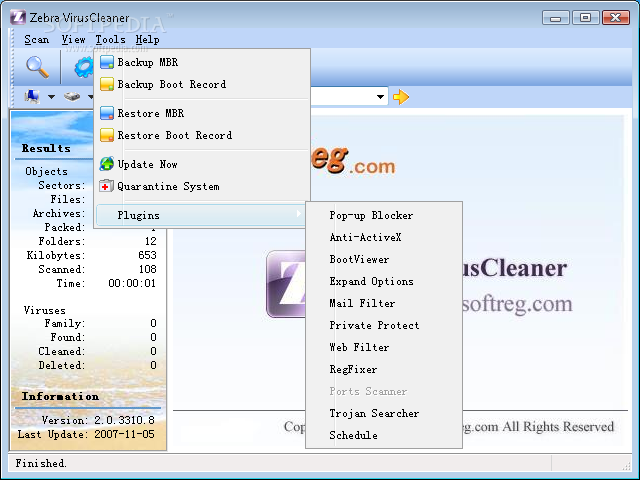Screen dimensions: 640x480
Task: Click the Kilobytes value 653
Action: 147,255
